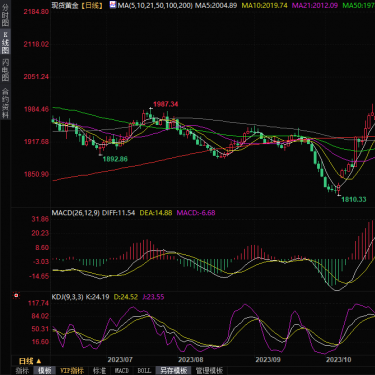
Task: Click the 2023/08 date marker
Action: pos(191,360)
